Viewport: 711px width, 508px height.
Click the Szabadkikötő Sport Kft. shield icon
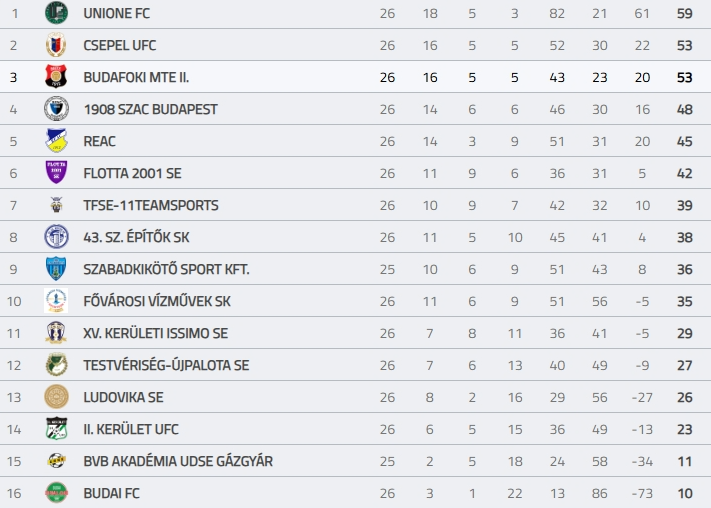coord(56,269)
